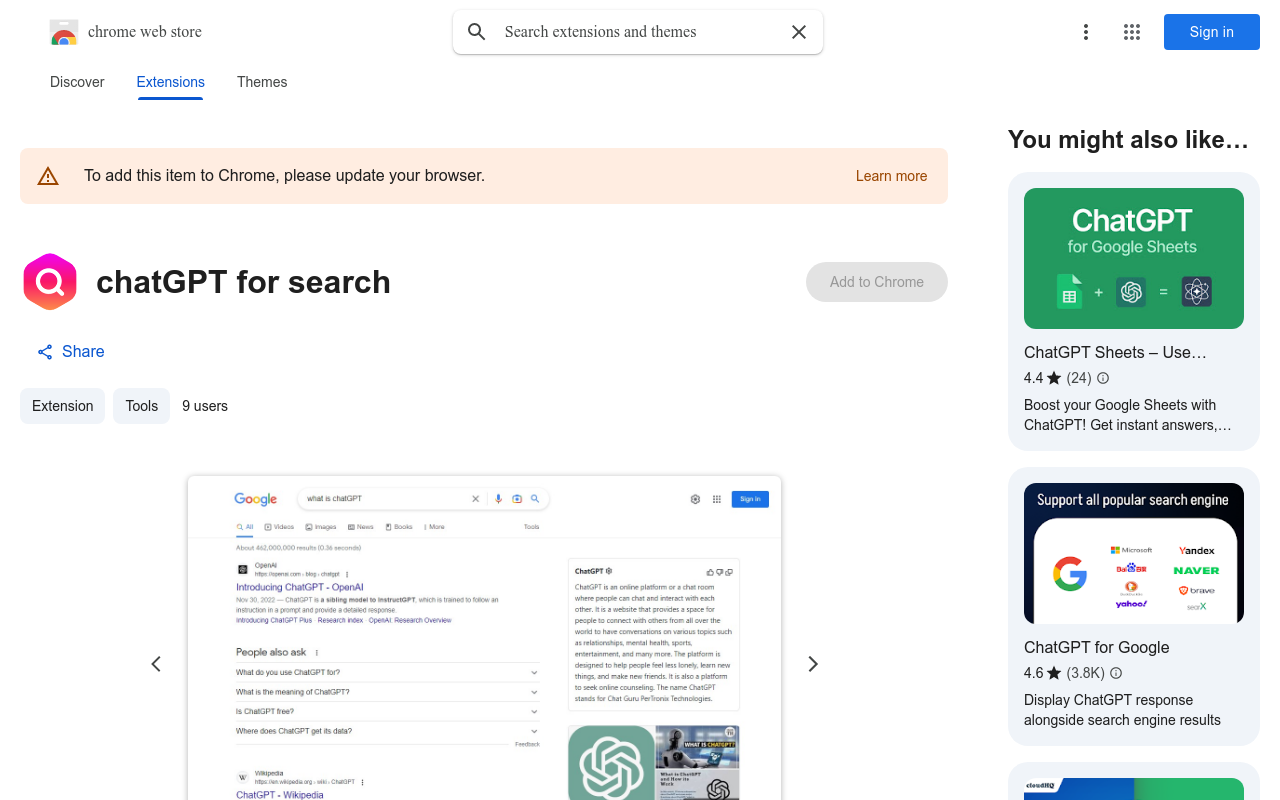Switch to the Themes tab
Image resolution: width=1280 pixels, height=800 pixels.
262,82
